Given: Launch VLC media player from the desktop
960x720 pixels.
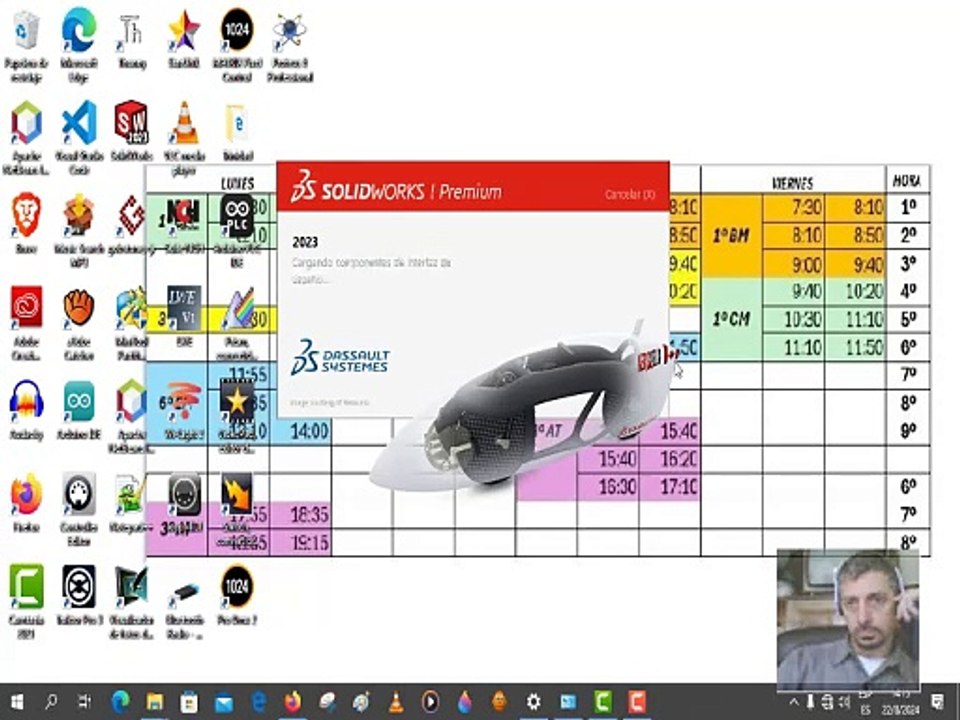Looking at the screenshot, I should point(184,123).
